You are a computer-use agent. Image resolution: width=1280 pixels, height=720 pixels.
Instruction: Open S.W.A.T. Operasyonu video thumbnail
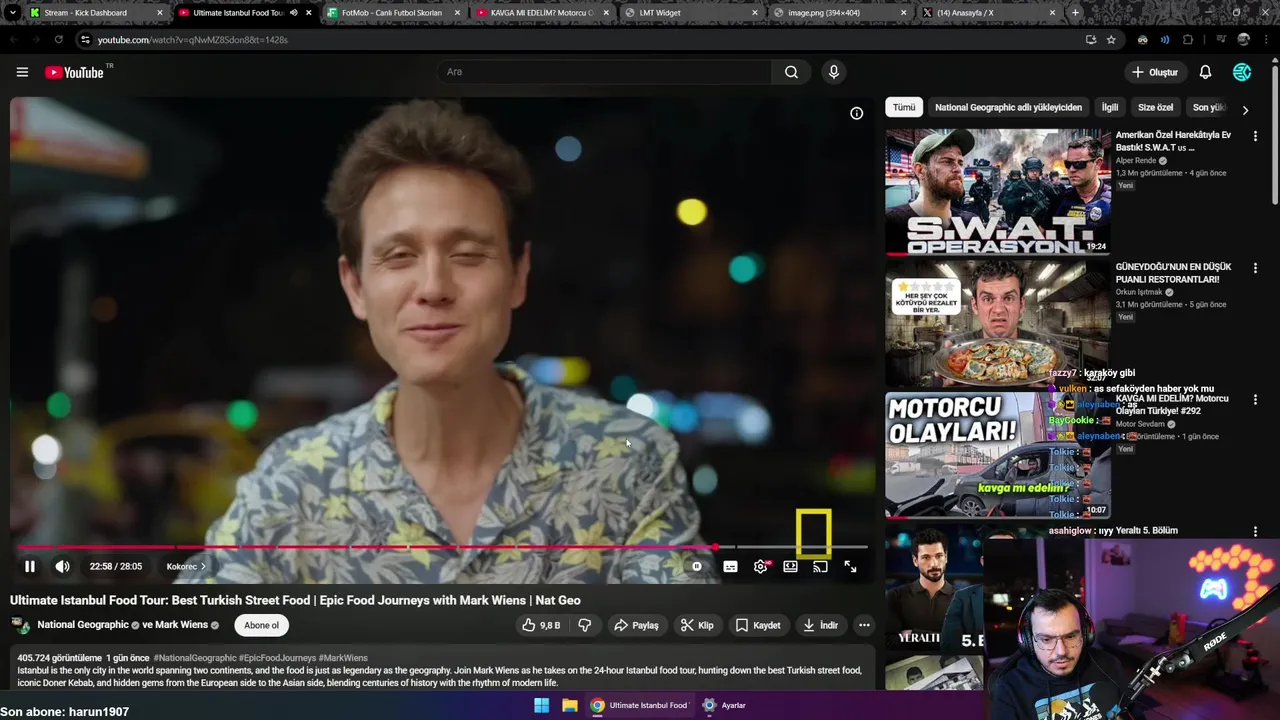997,191
